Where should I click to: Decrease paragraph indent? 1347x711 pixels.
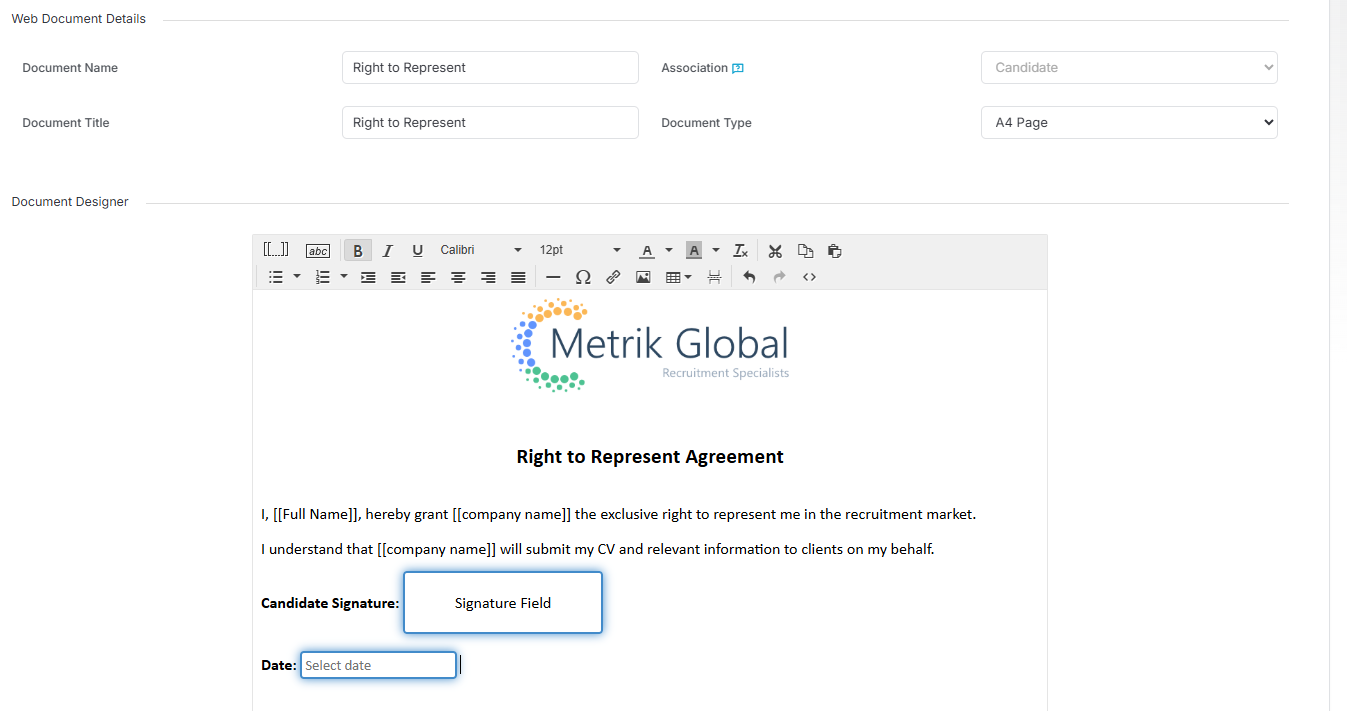(x=398, y=277)
